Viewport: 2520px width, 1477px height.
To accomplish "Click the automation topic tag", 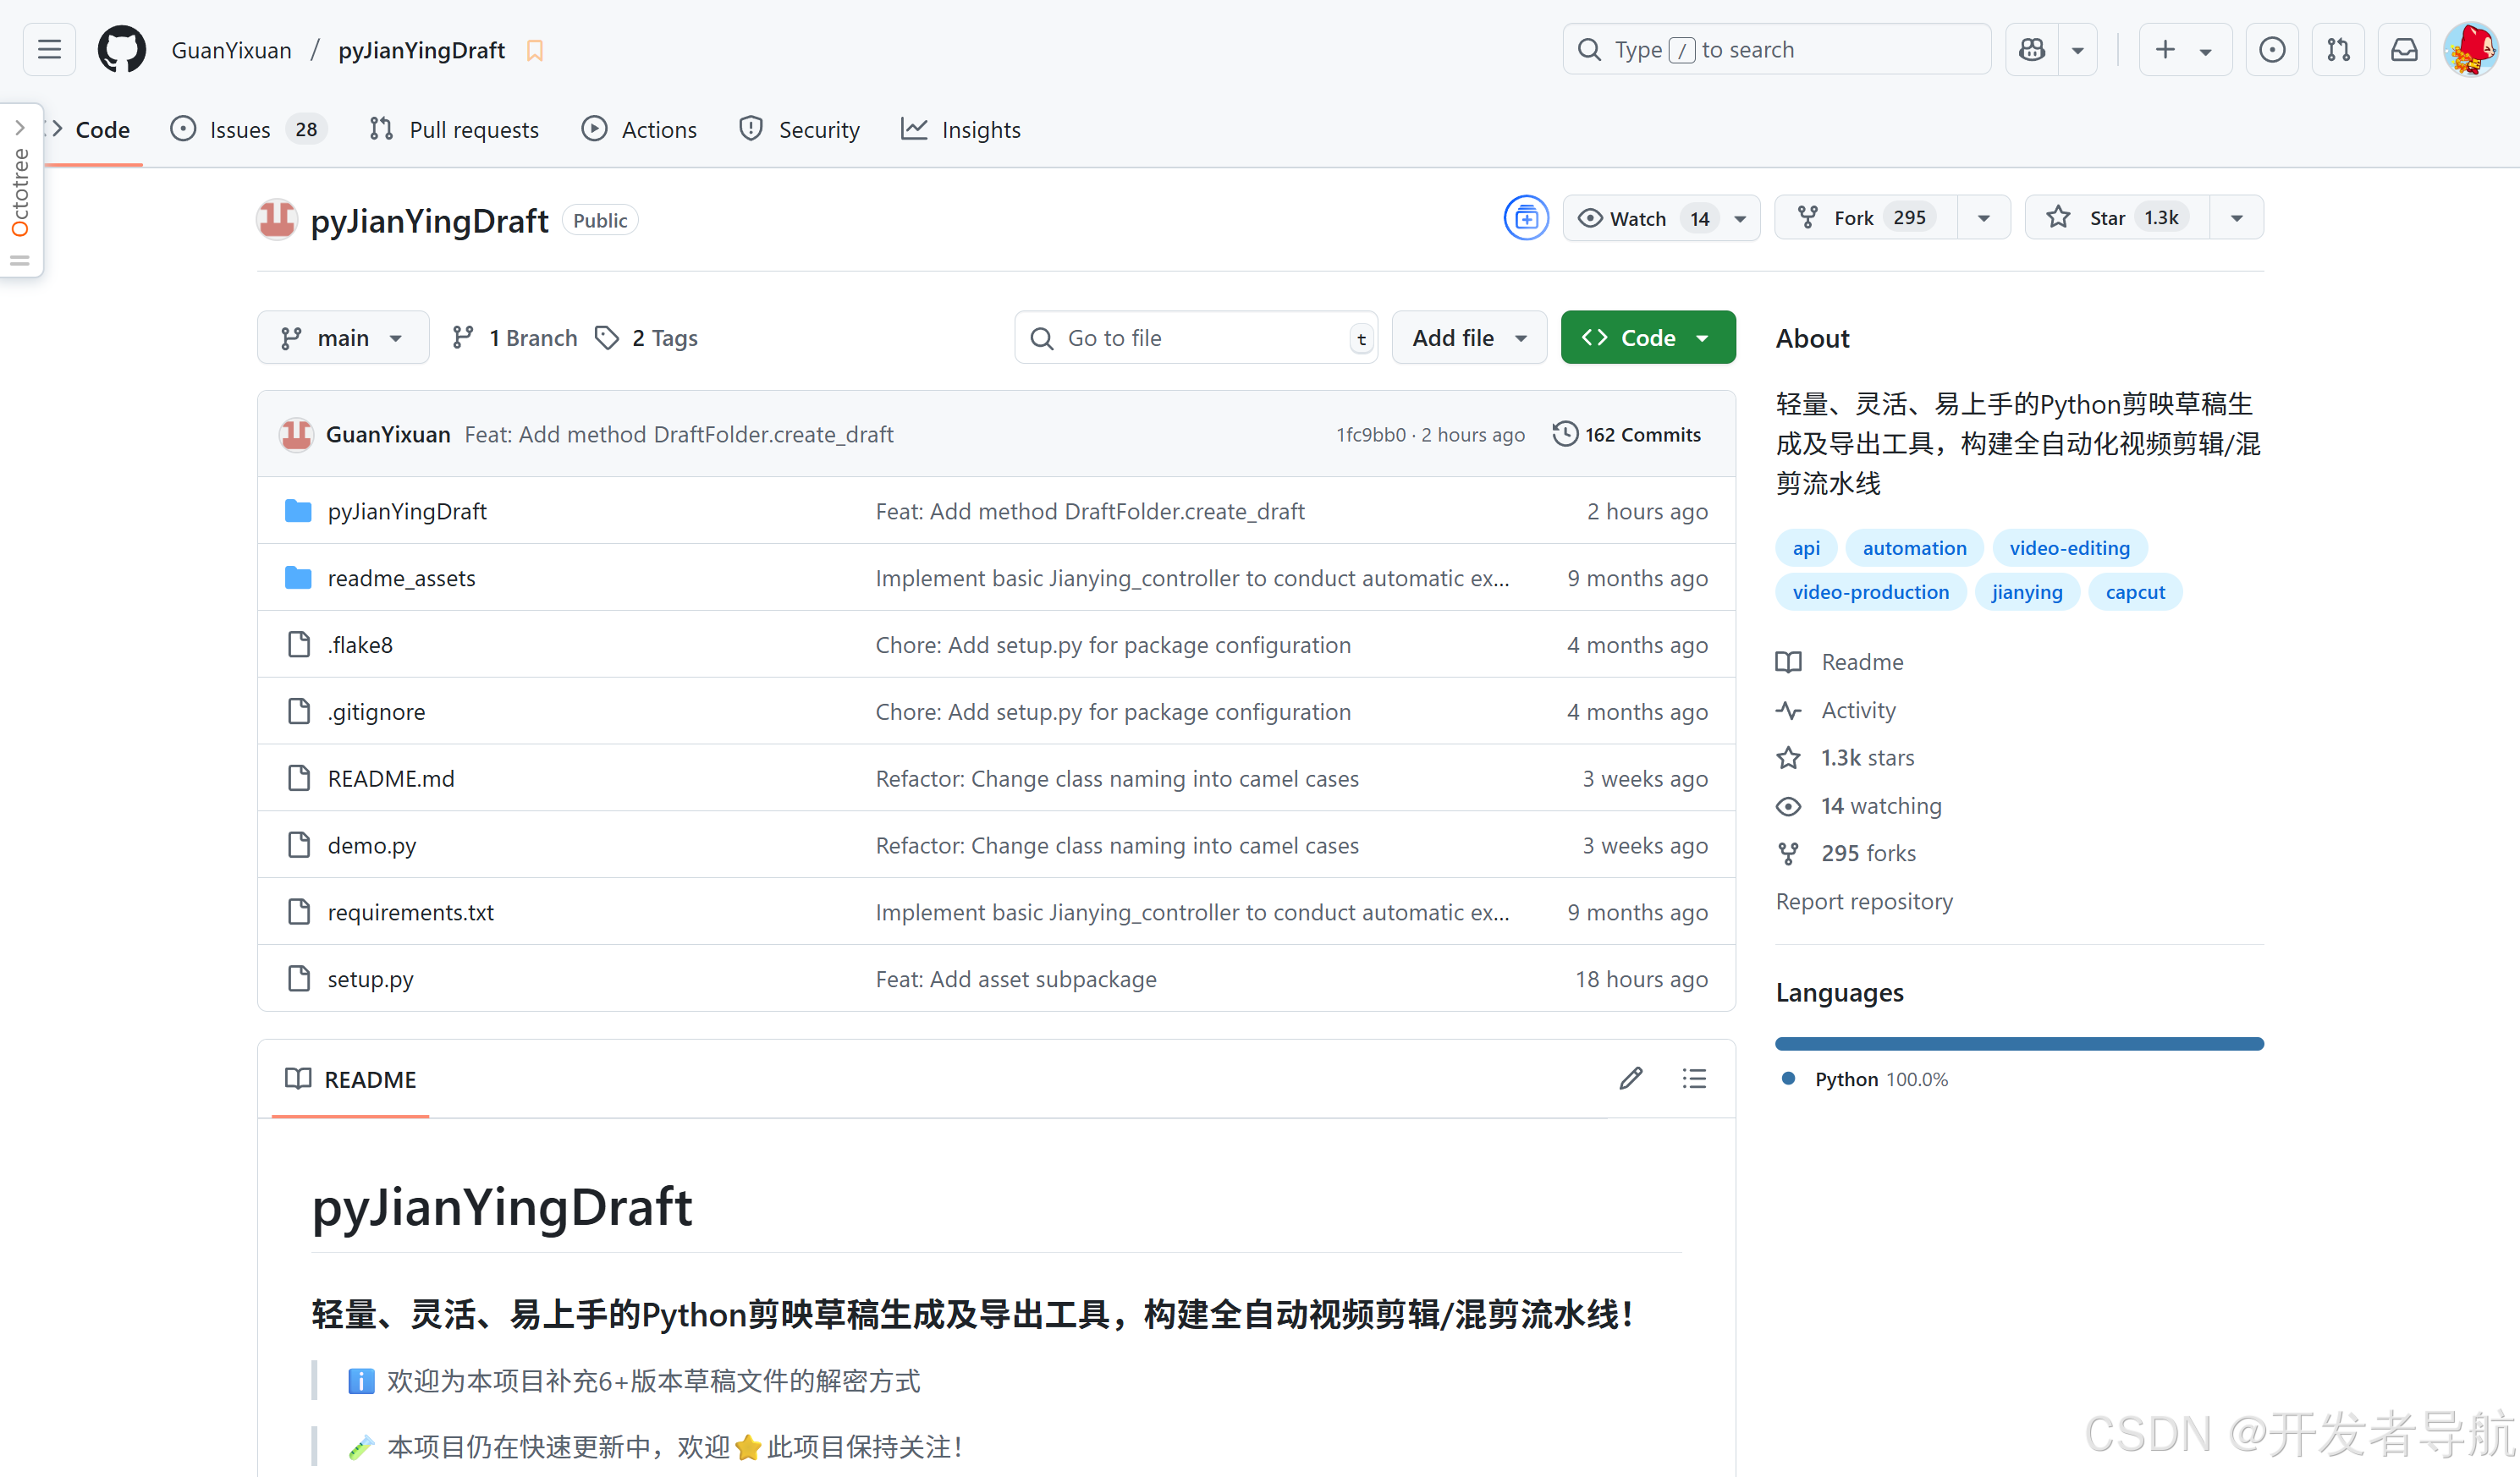I will (1914, 548).
